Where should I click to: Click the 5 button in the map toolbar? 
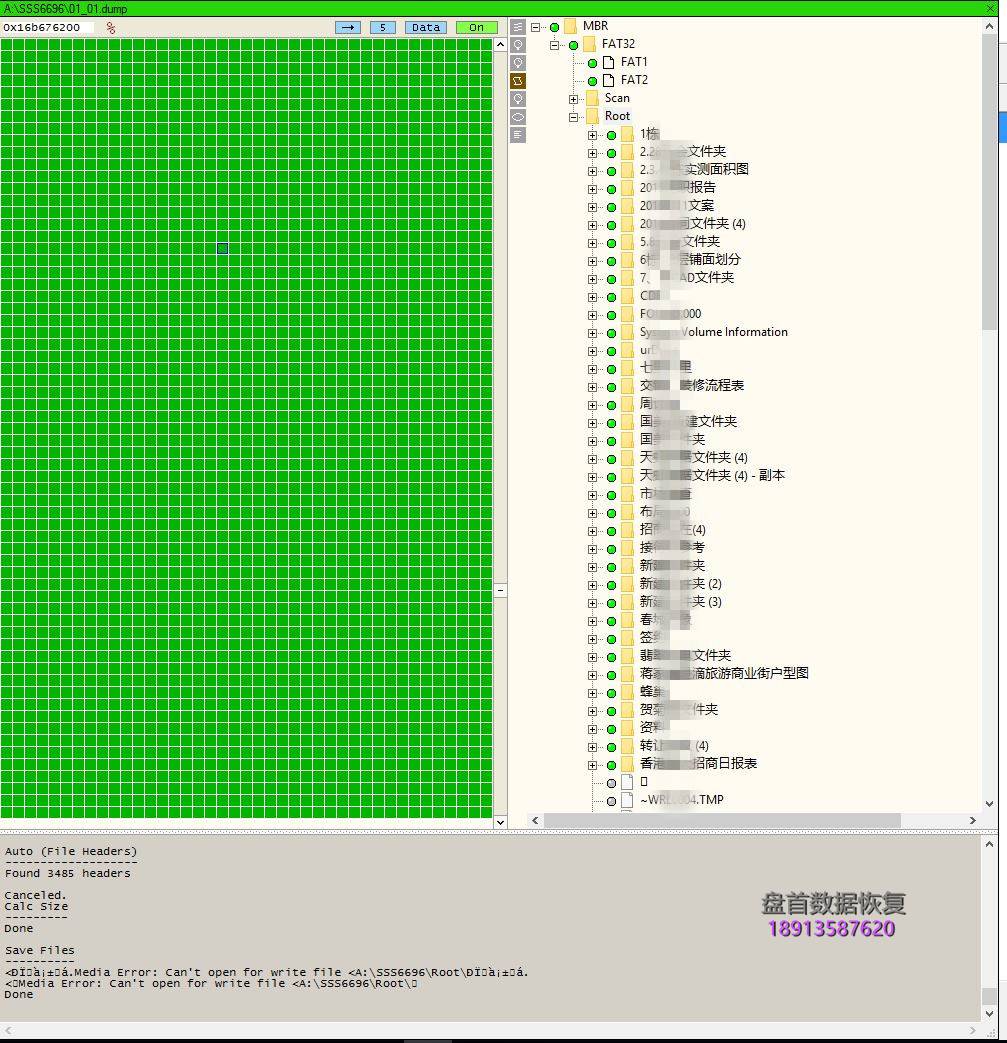(382, 27)
